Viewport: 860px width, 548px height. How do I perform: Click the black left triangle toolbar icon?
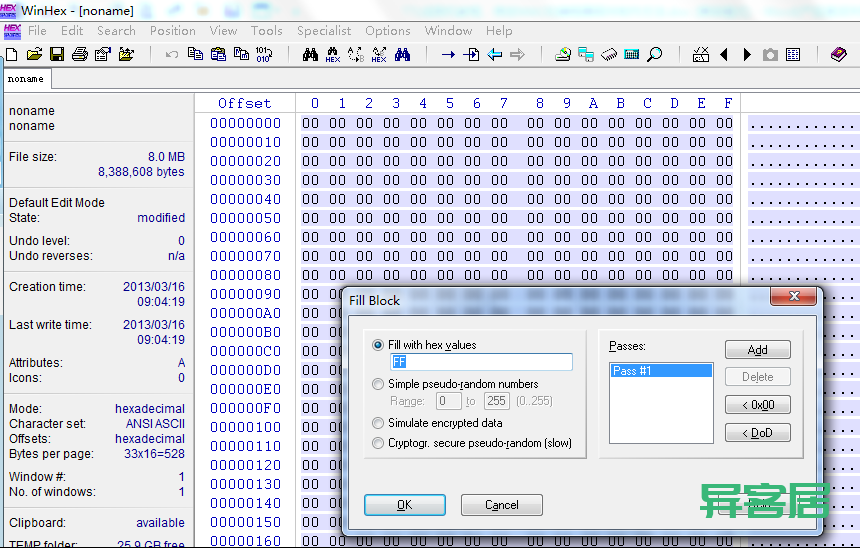(x=724, y=54)
